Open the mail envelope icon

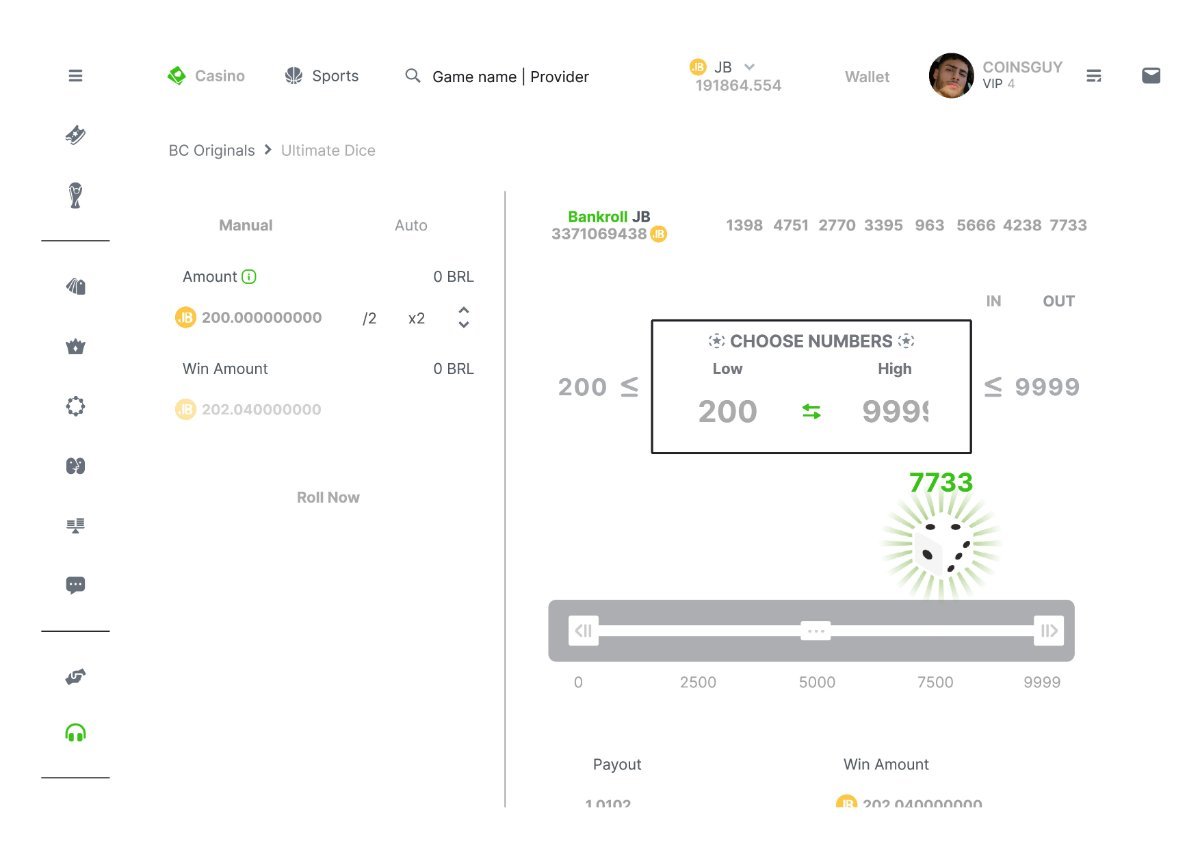click(1151, 76)
